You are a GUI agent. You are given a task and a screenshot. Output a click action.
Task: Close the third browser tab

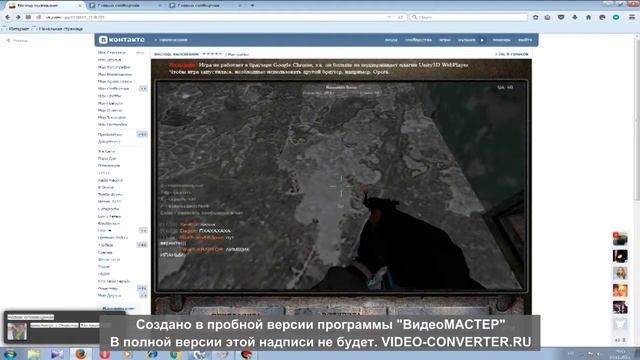(240, 5)
